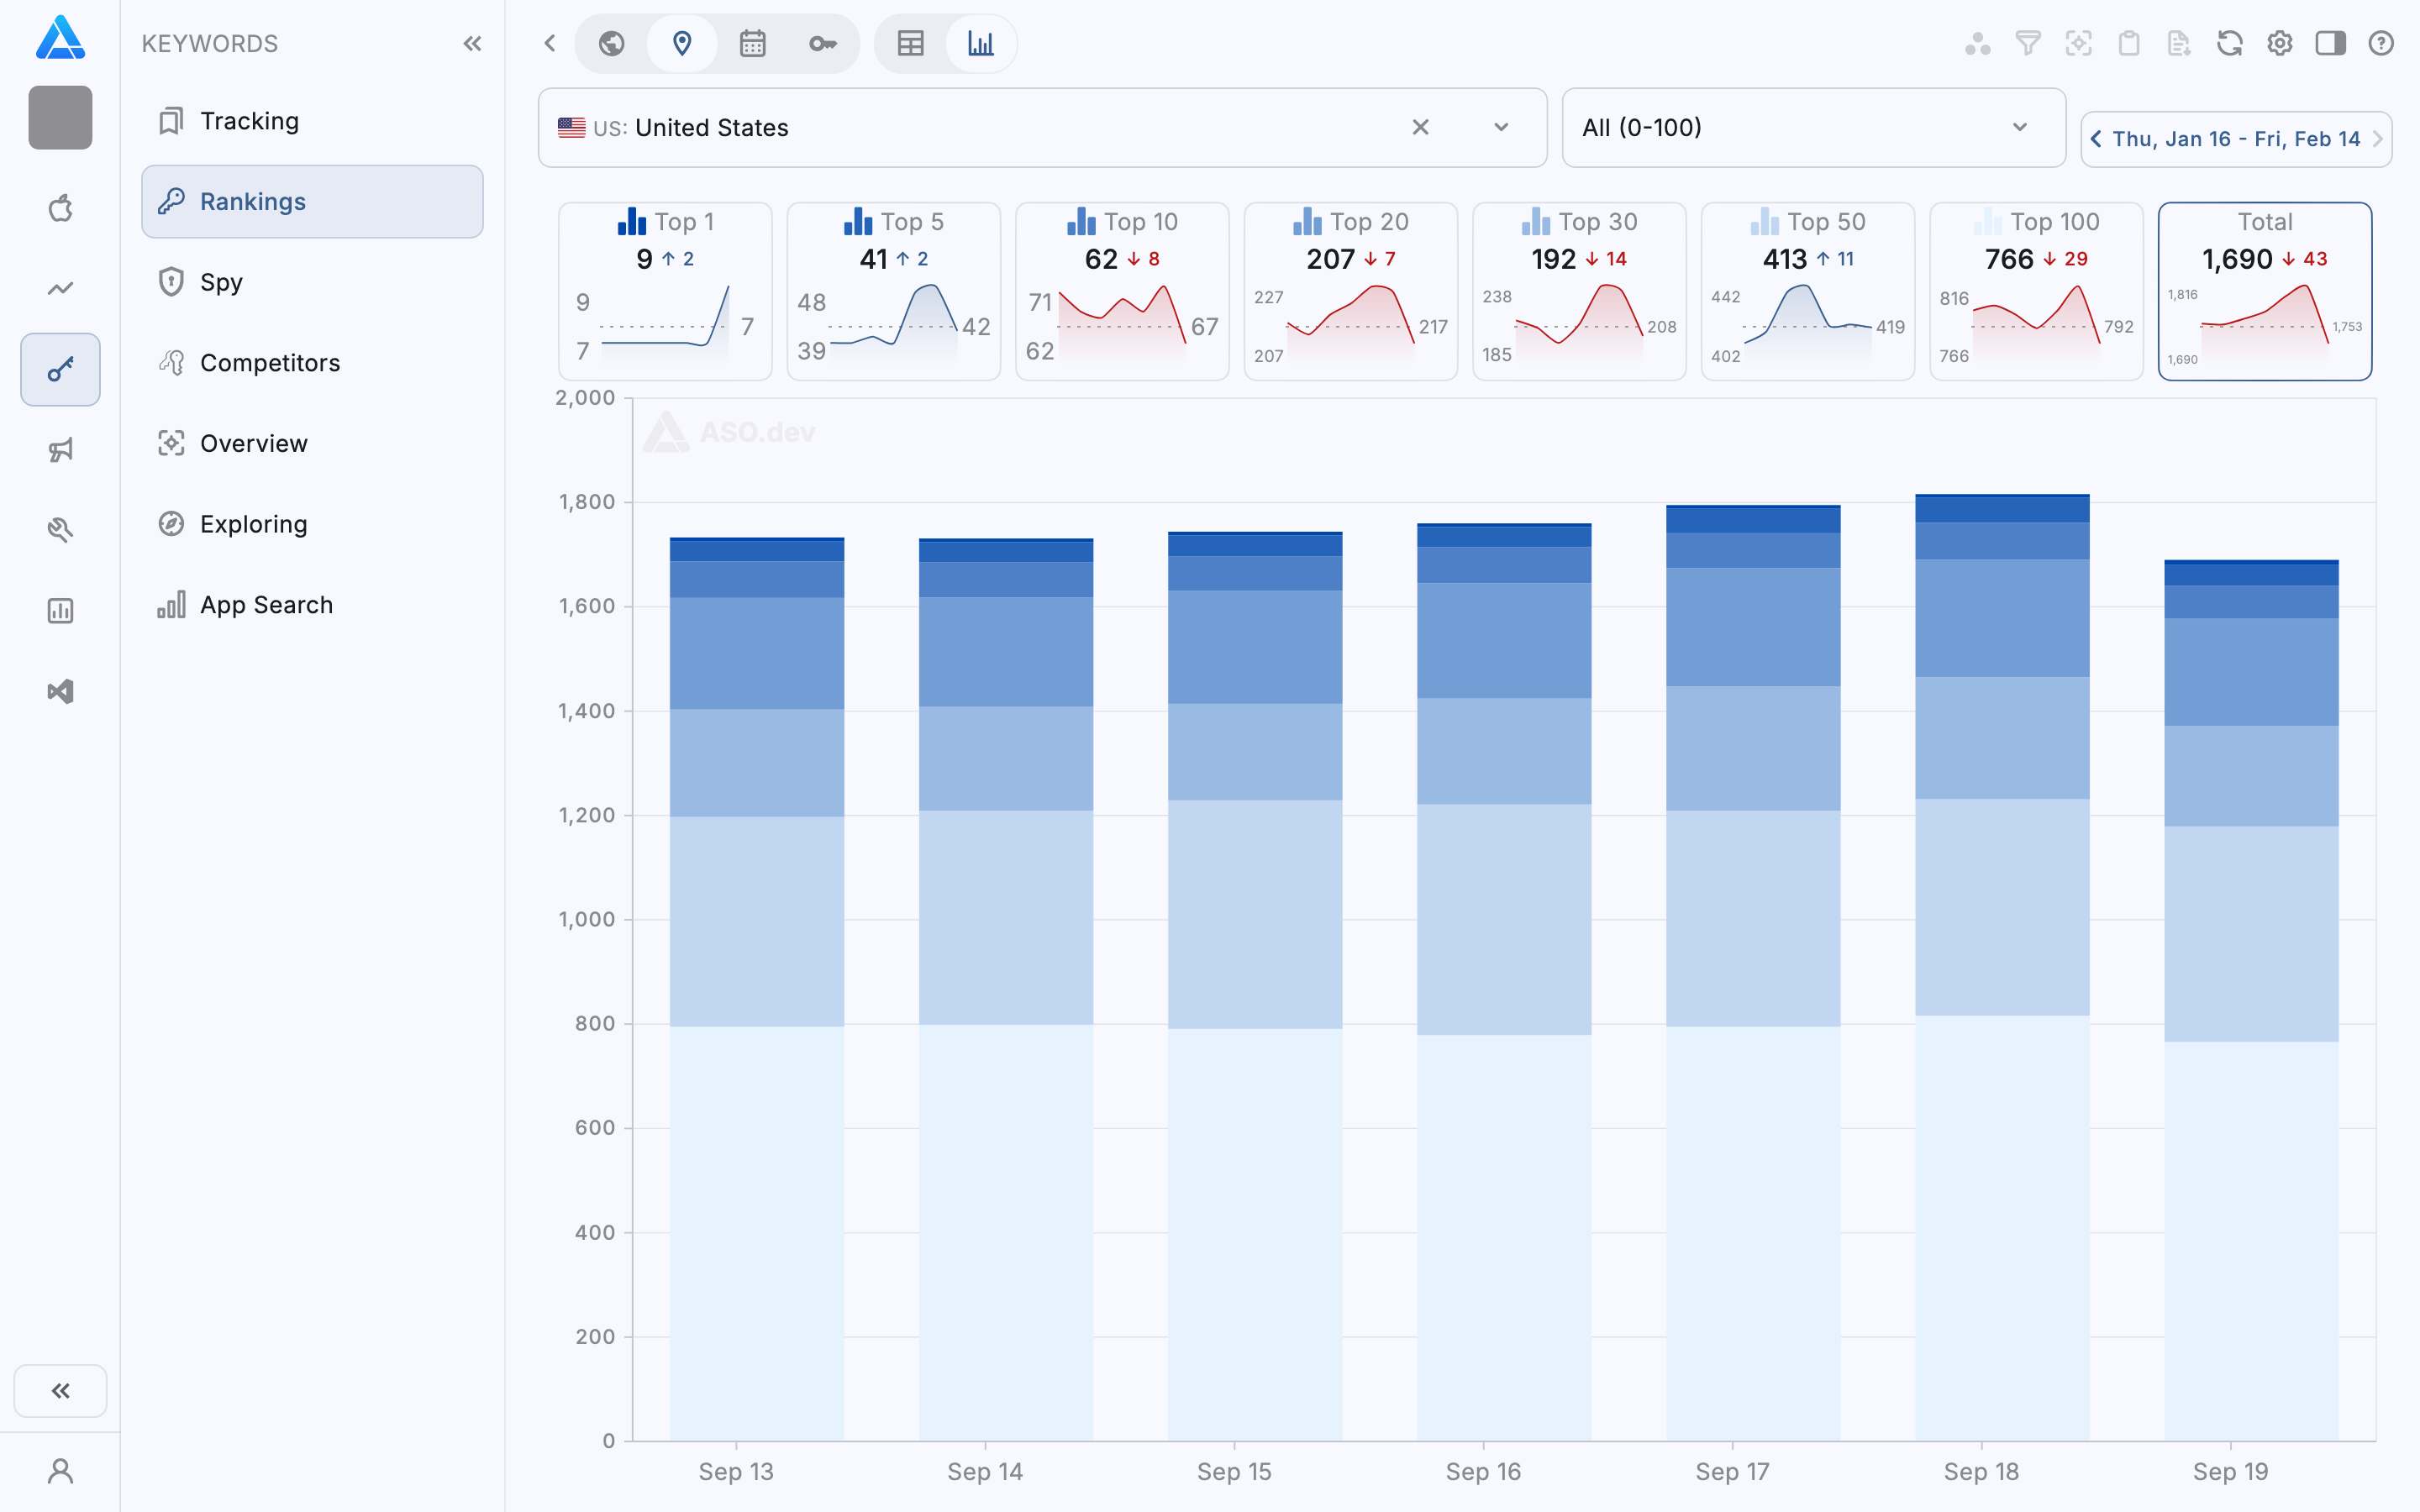2420x1512 pixels.
Task: Open the settings gear icon
Action: click(x=2279, y=43)
